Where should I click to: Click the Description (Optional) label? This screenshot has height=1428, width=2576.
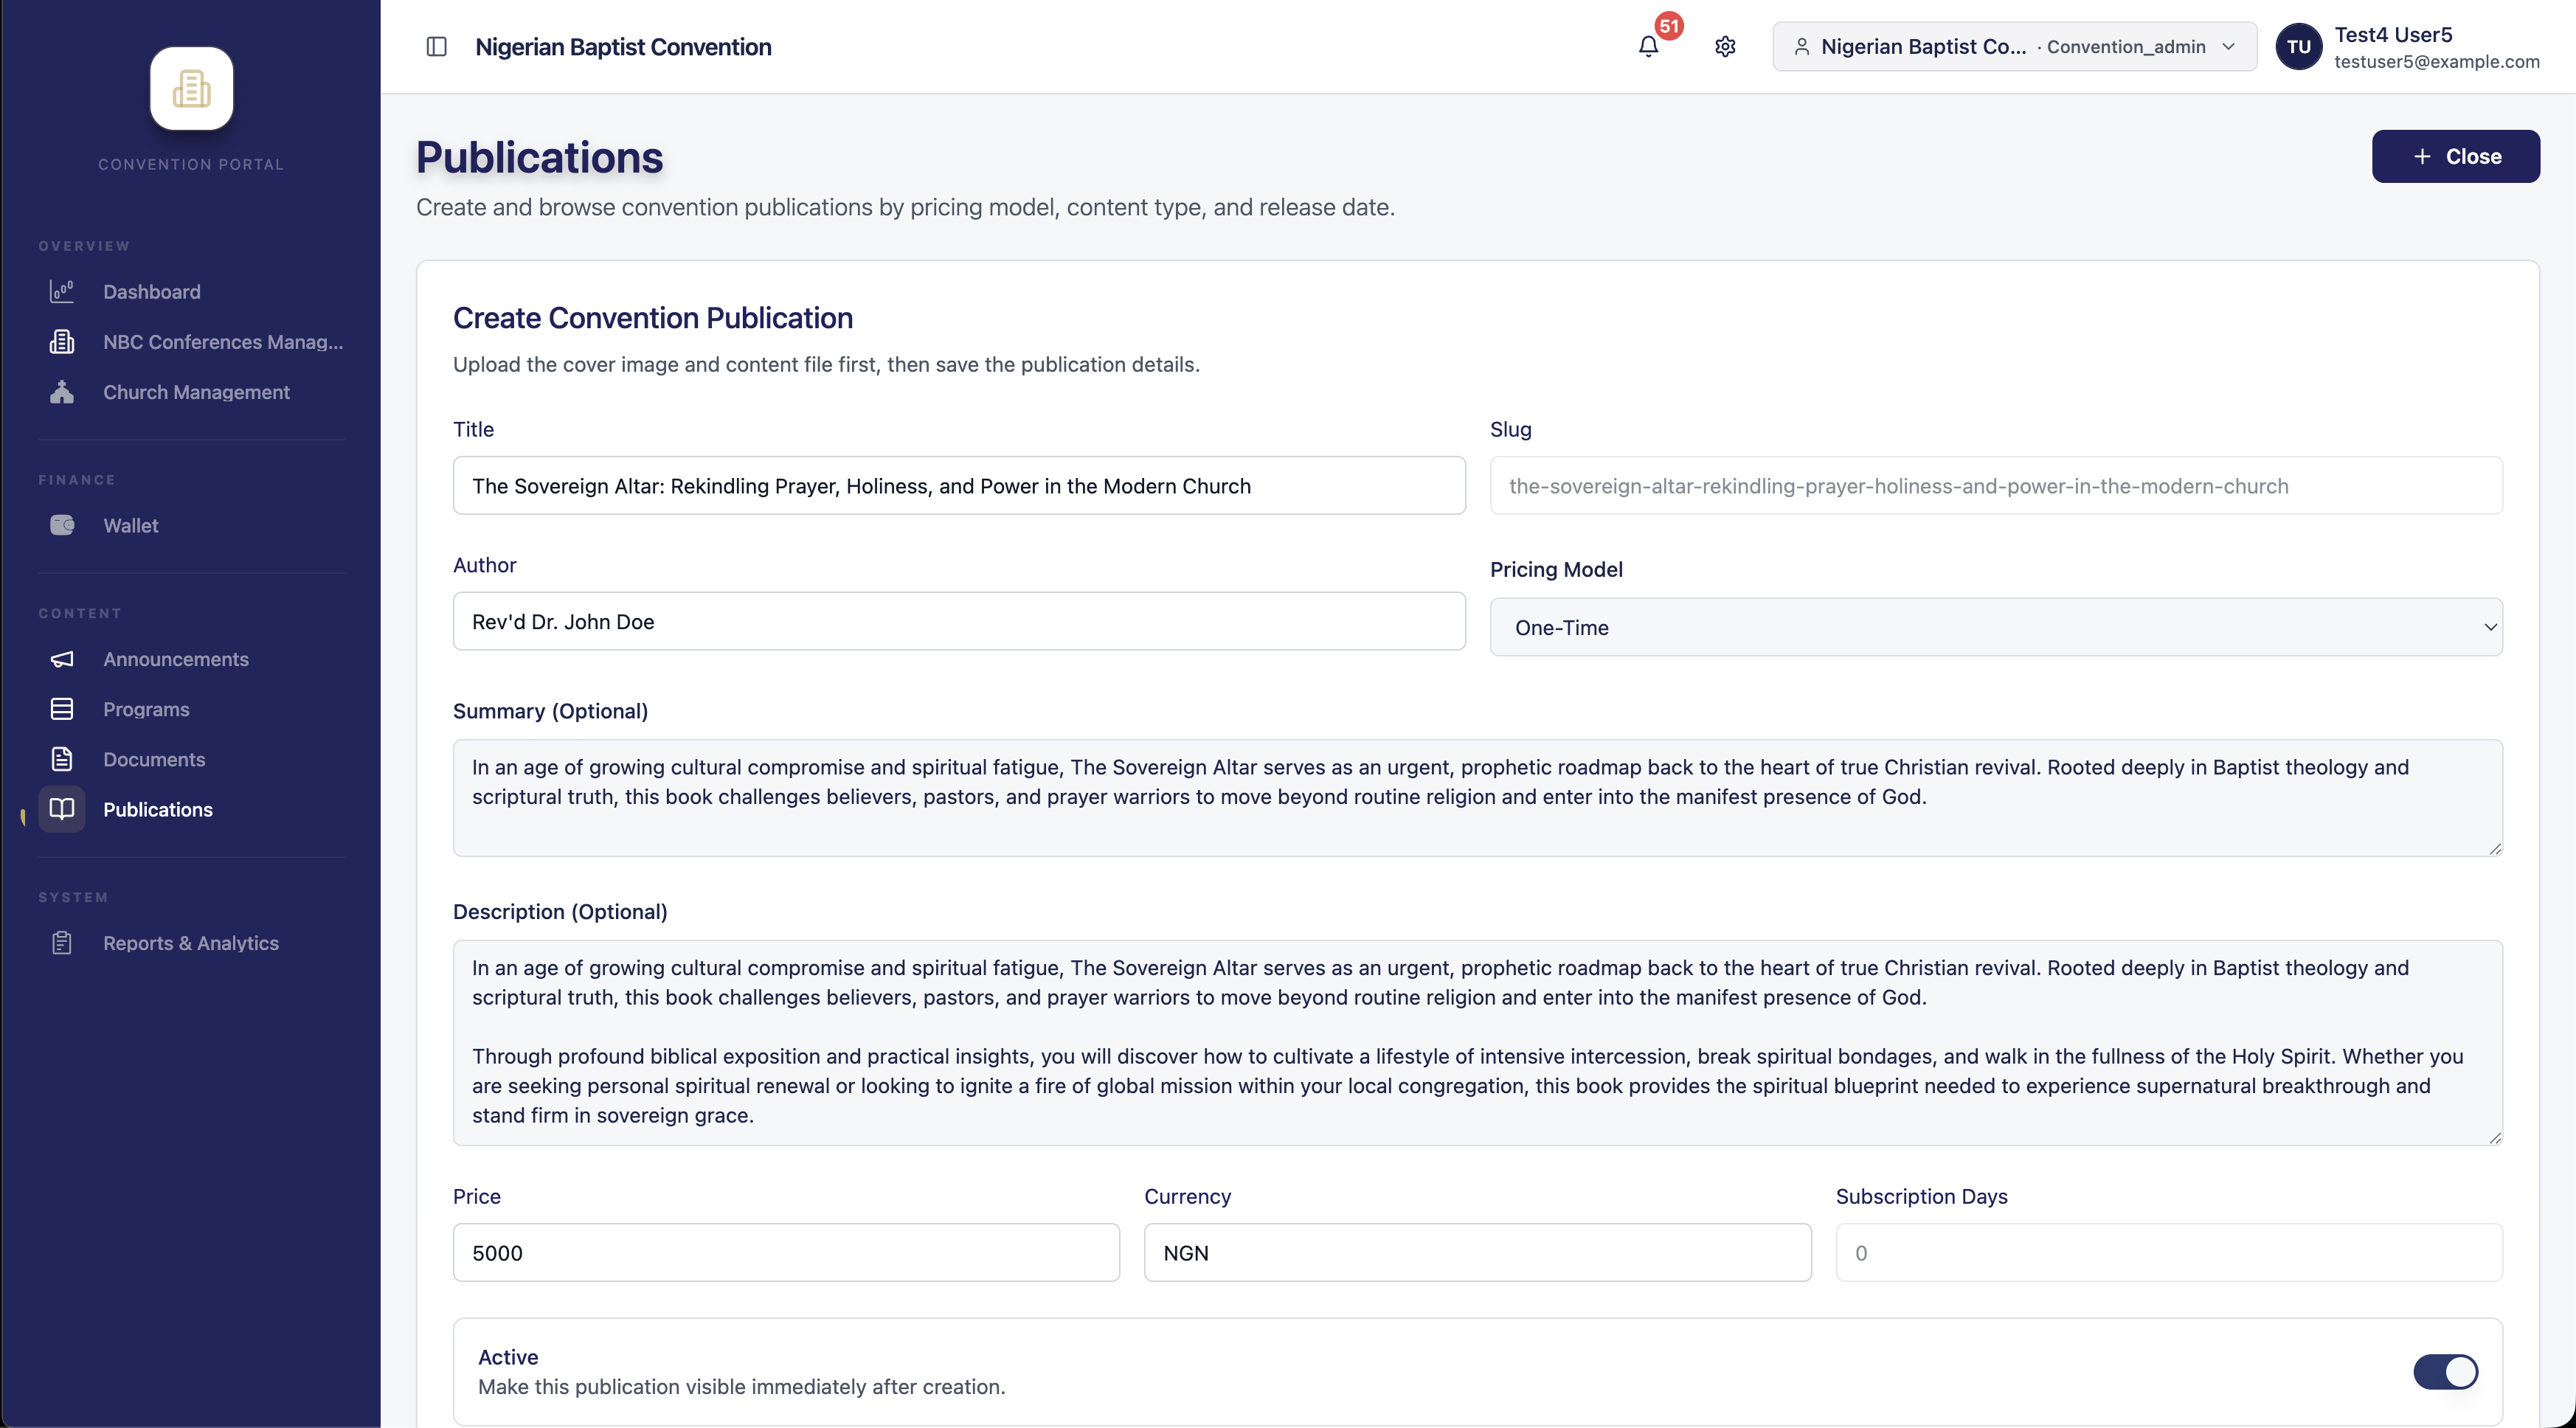coord(560,912)
